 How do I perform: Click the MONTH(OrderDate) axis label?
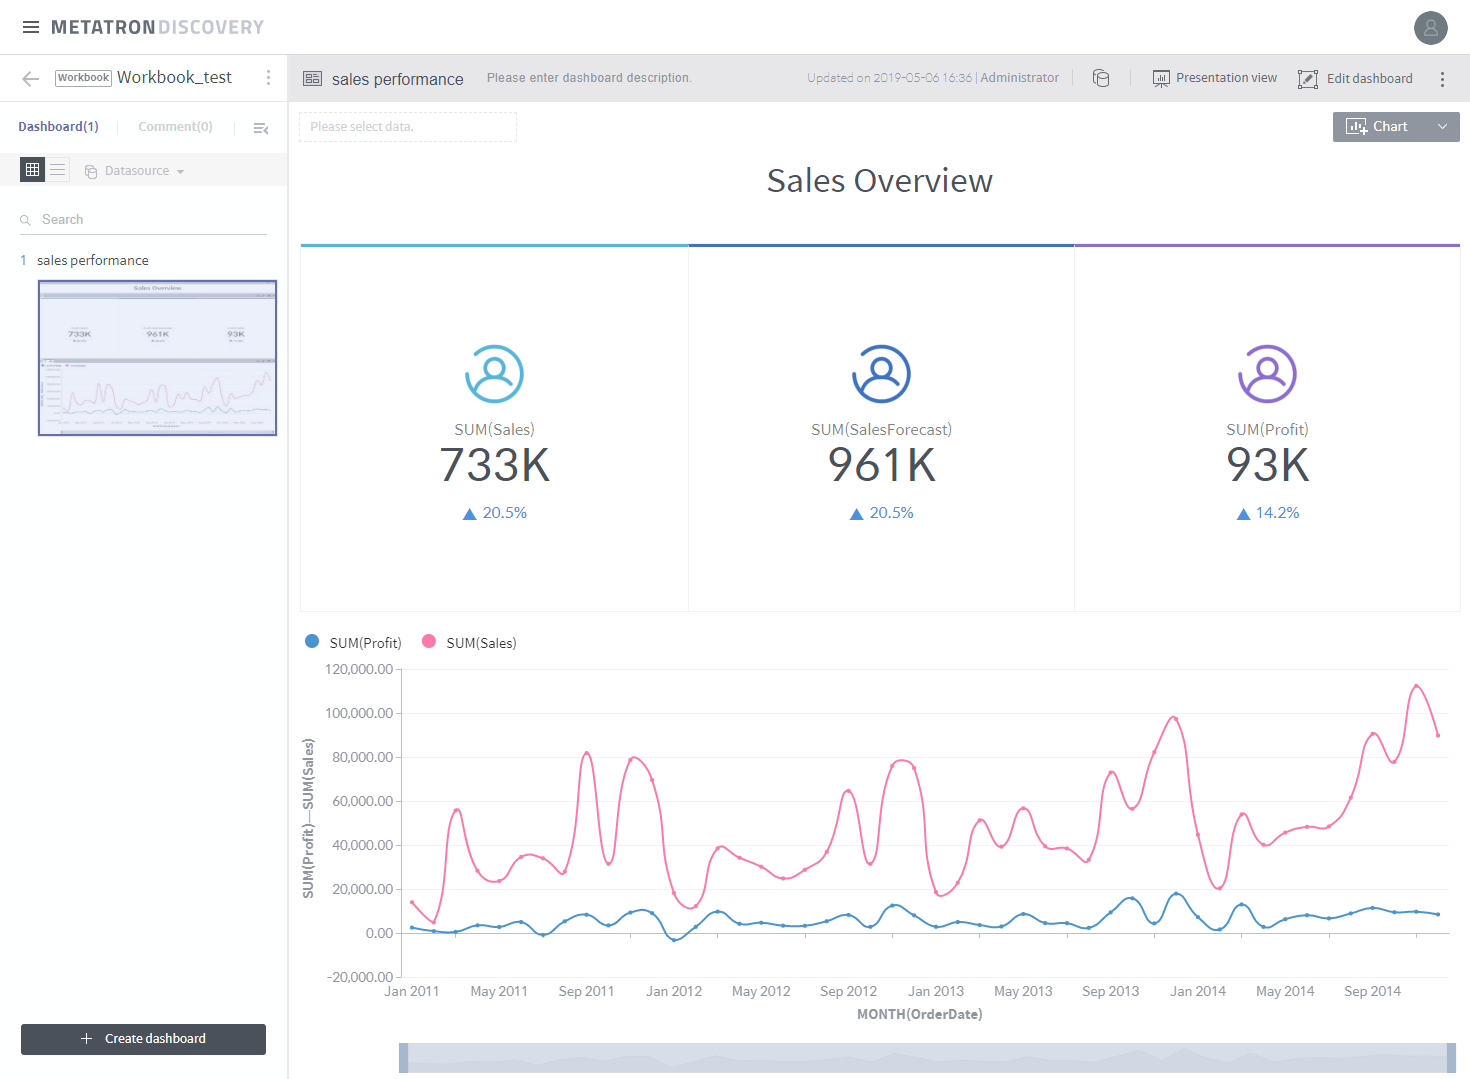point(919,1014)
